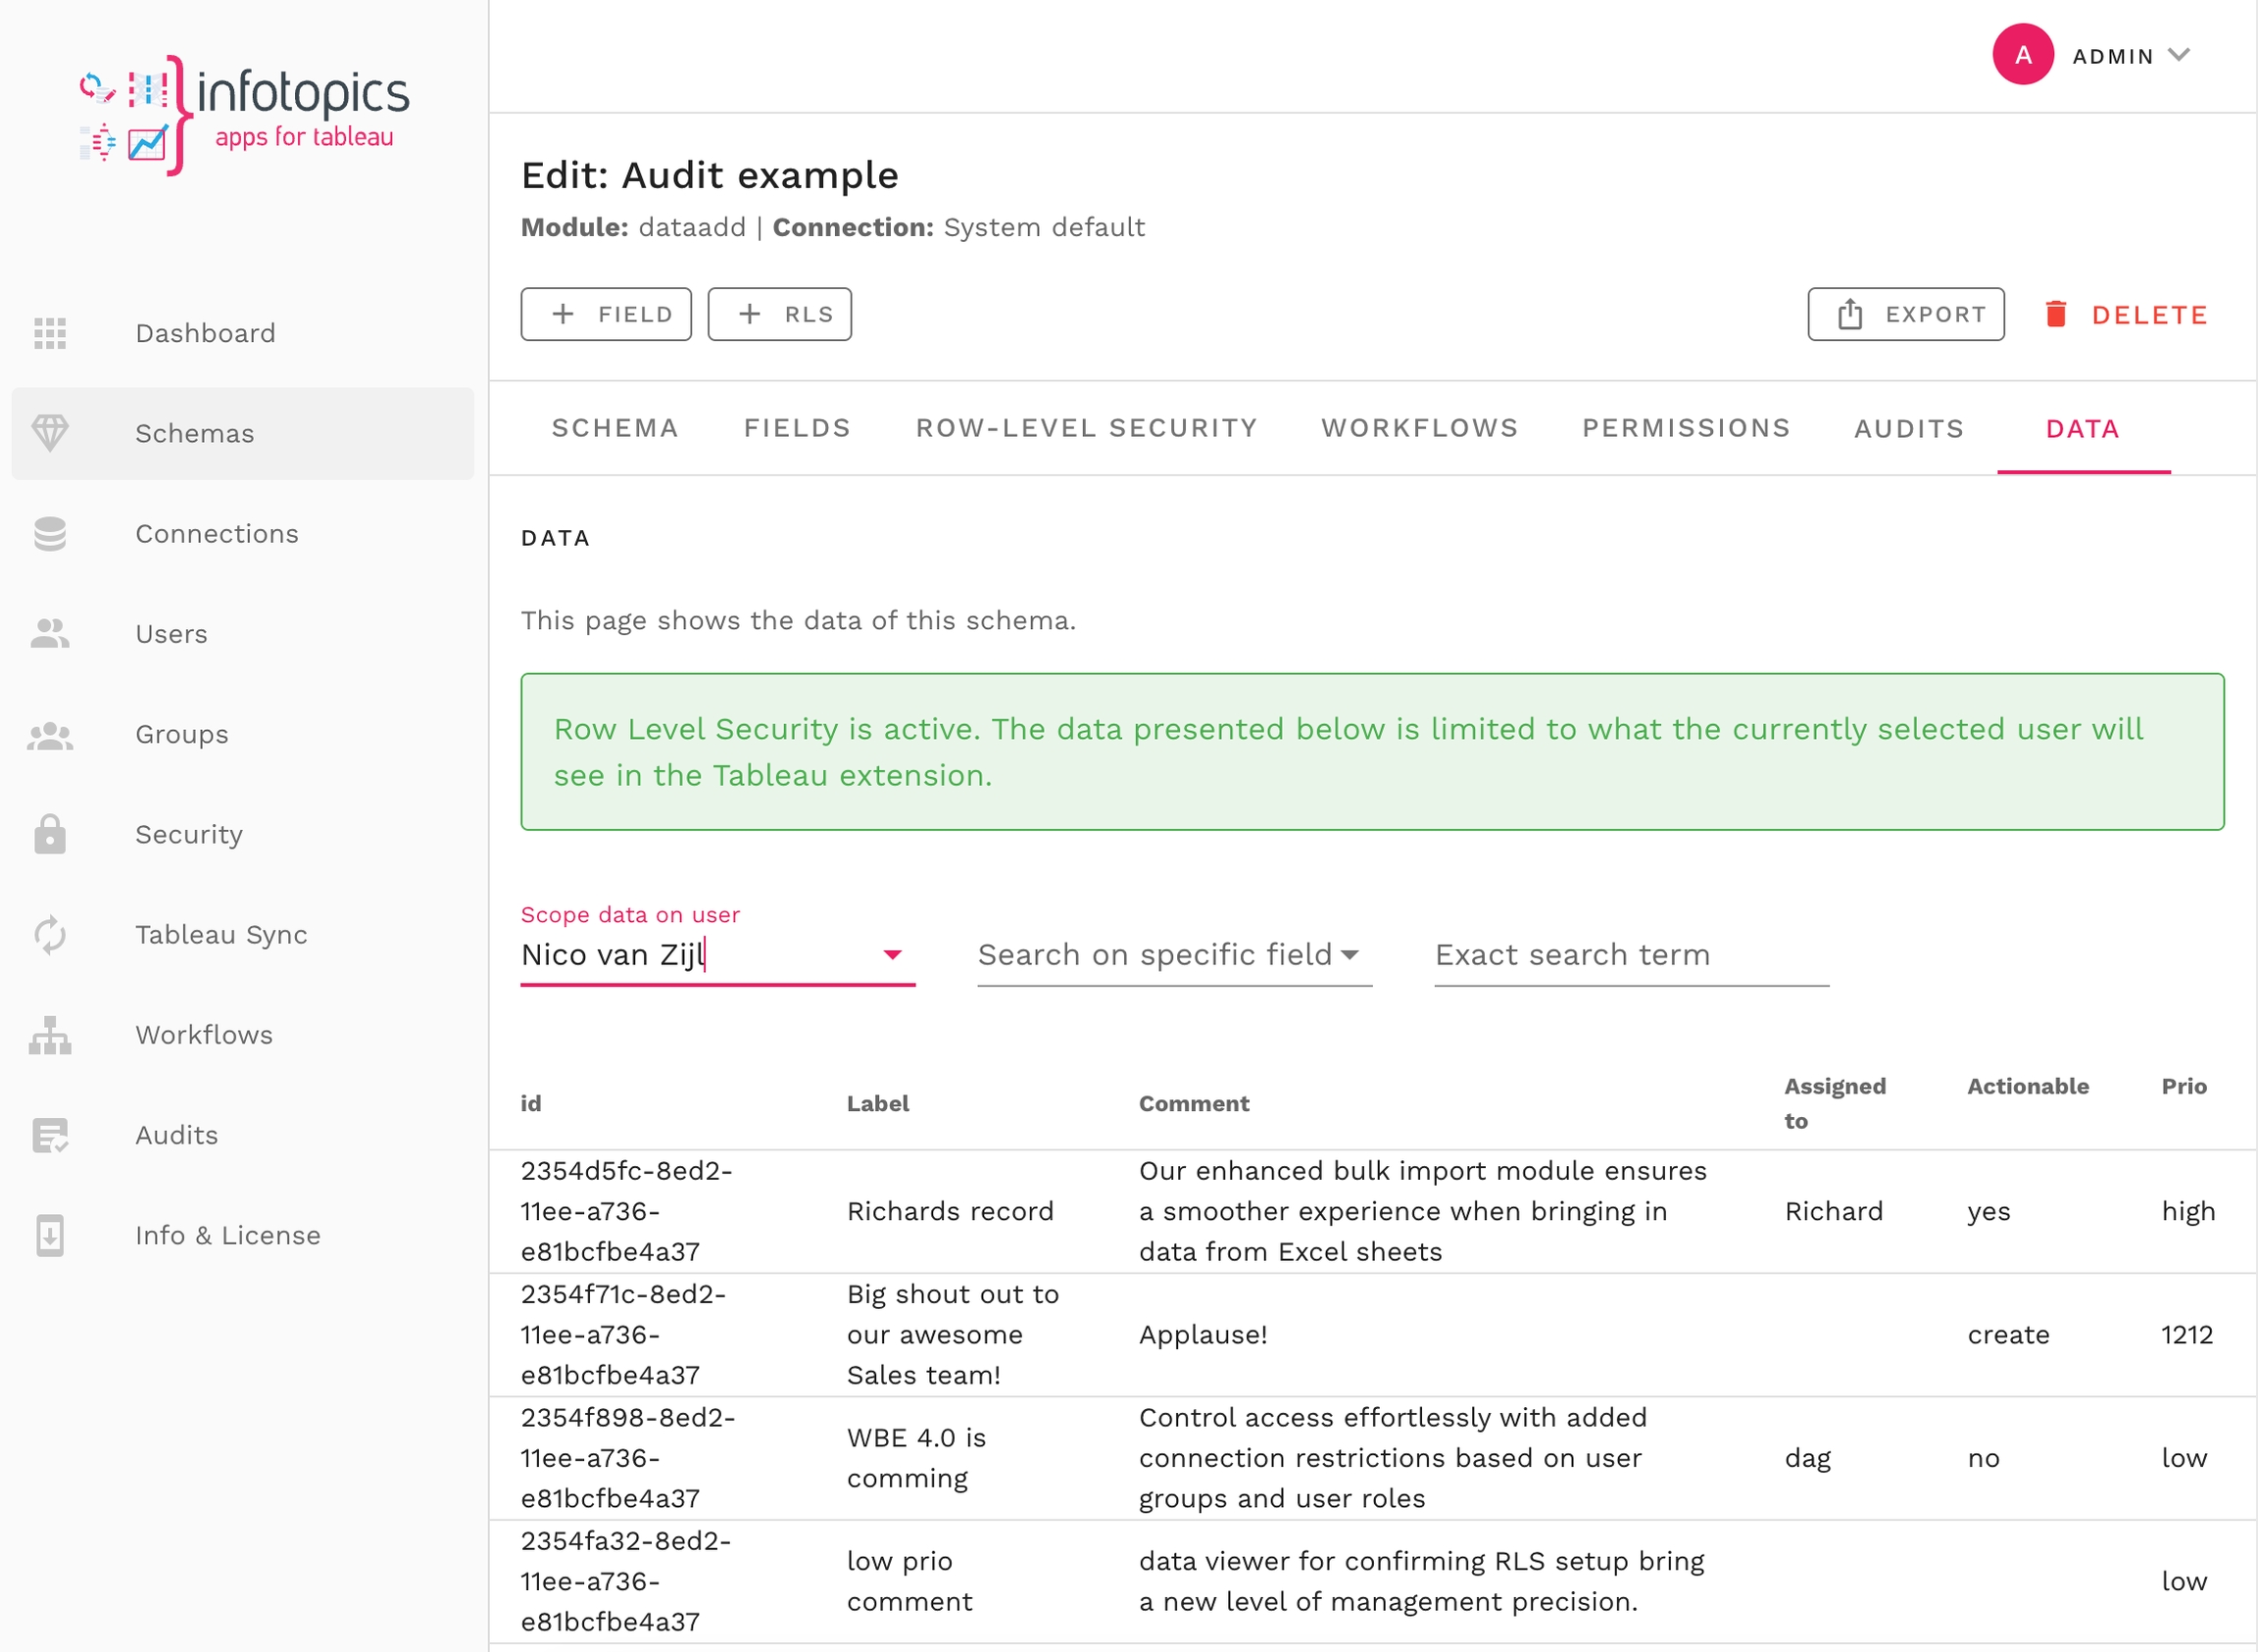Screen dimensions: 2258x1652
Task: Click the Groups people icon
Action: (x=50, y=735)
